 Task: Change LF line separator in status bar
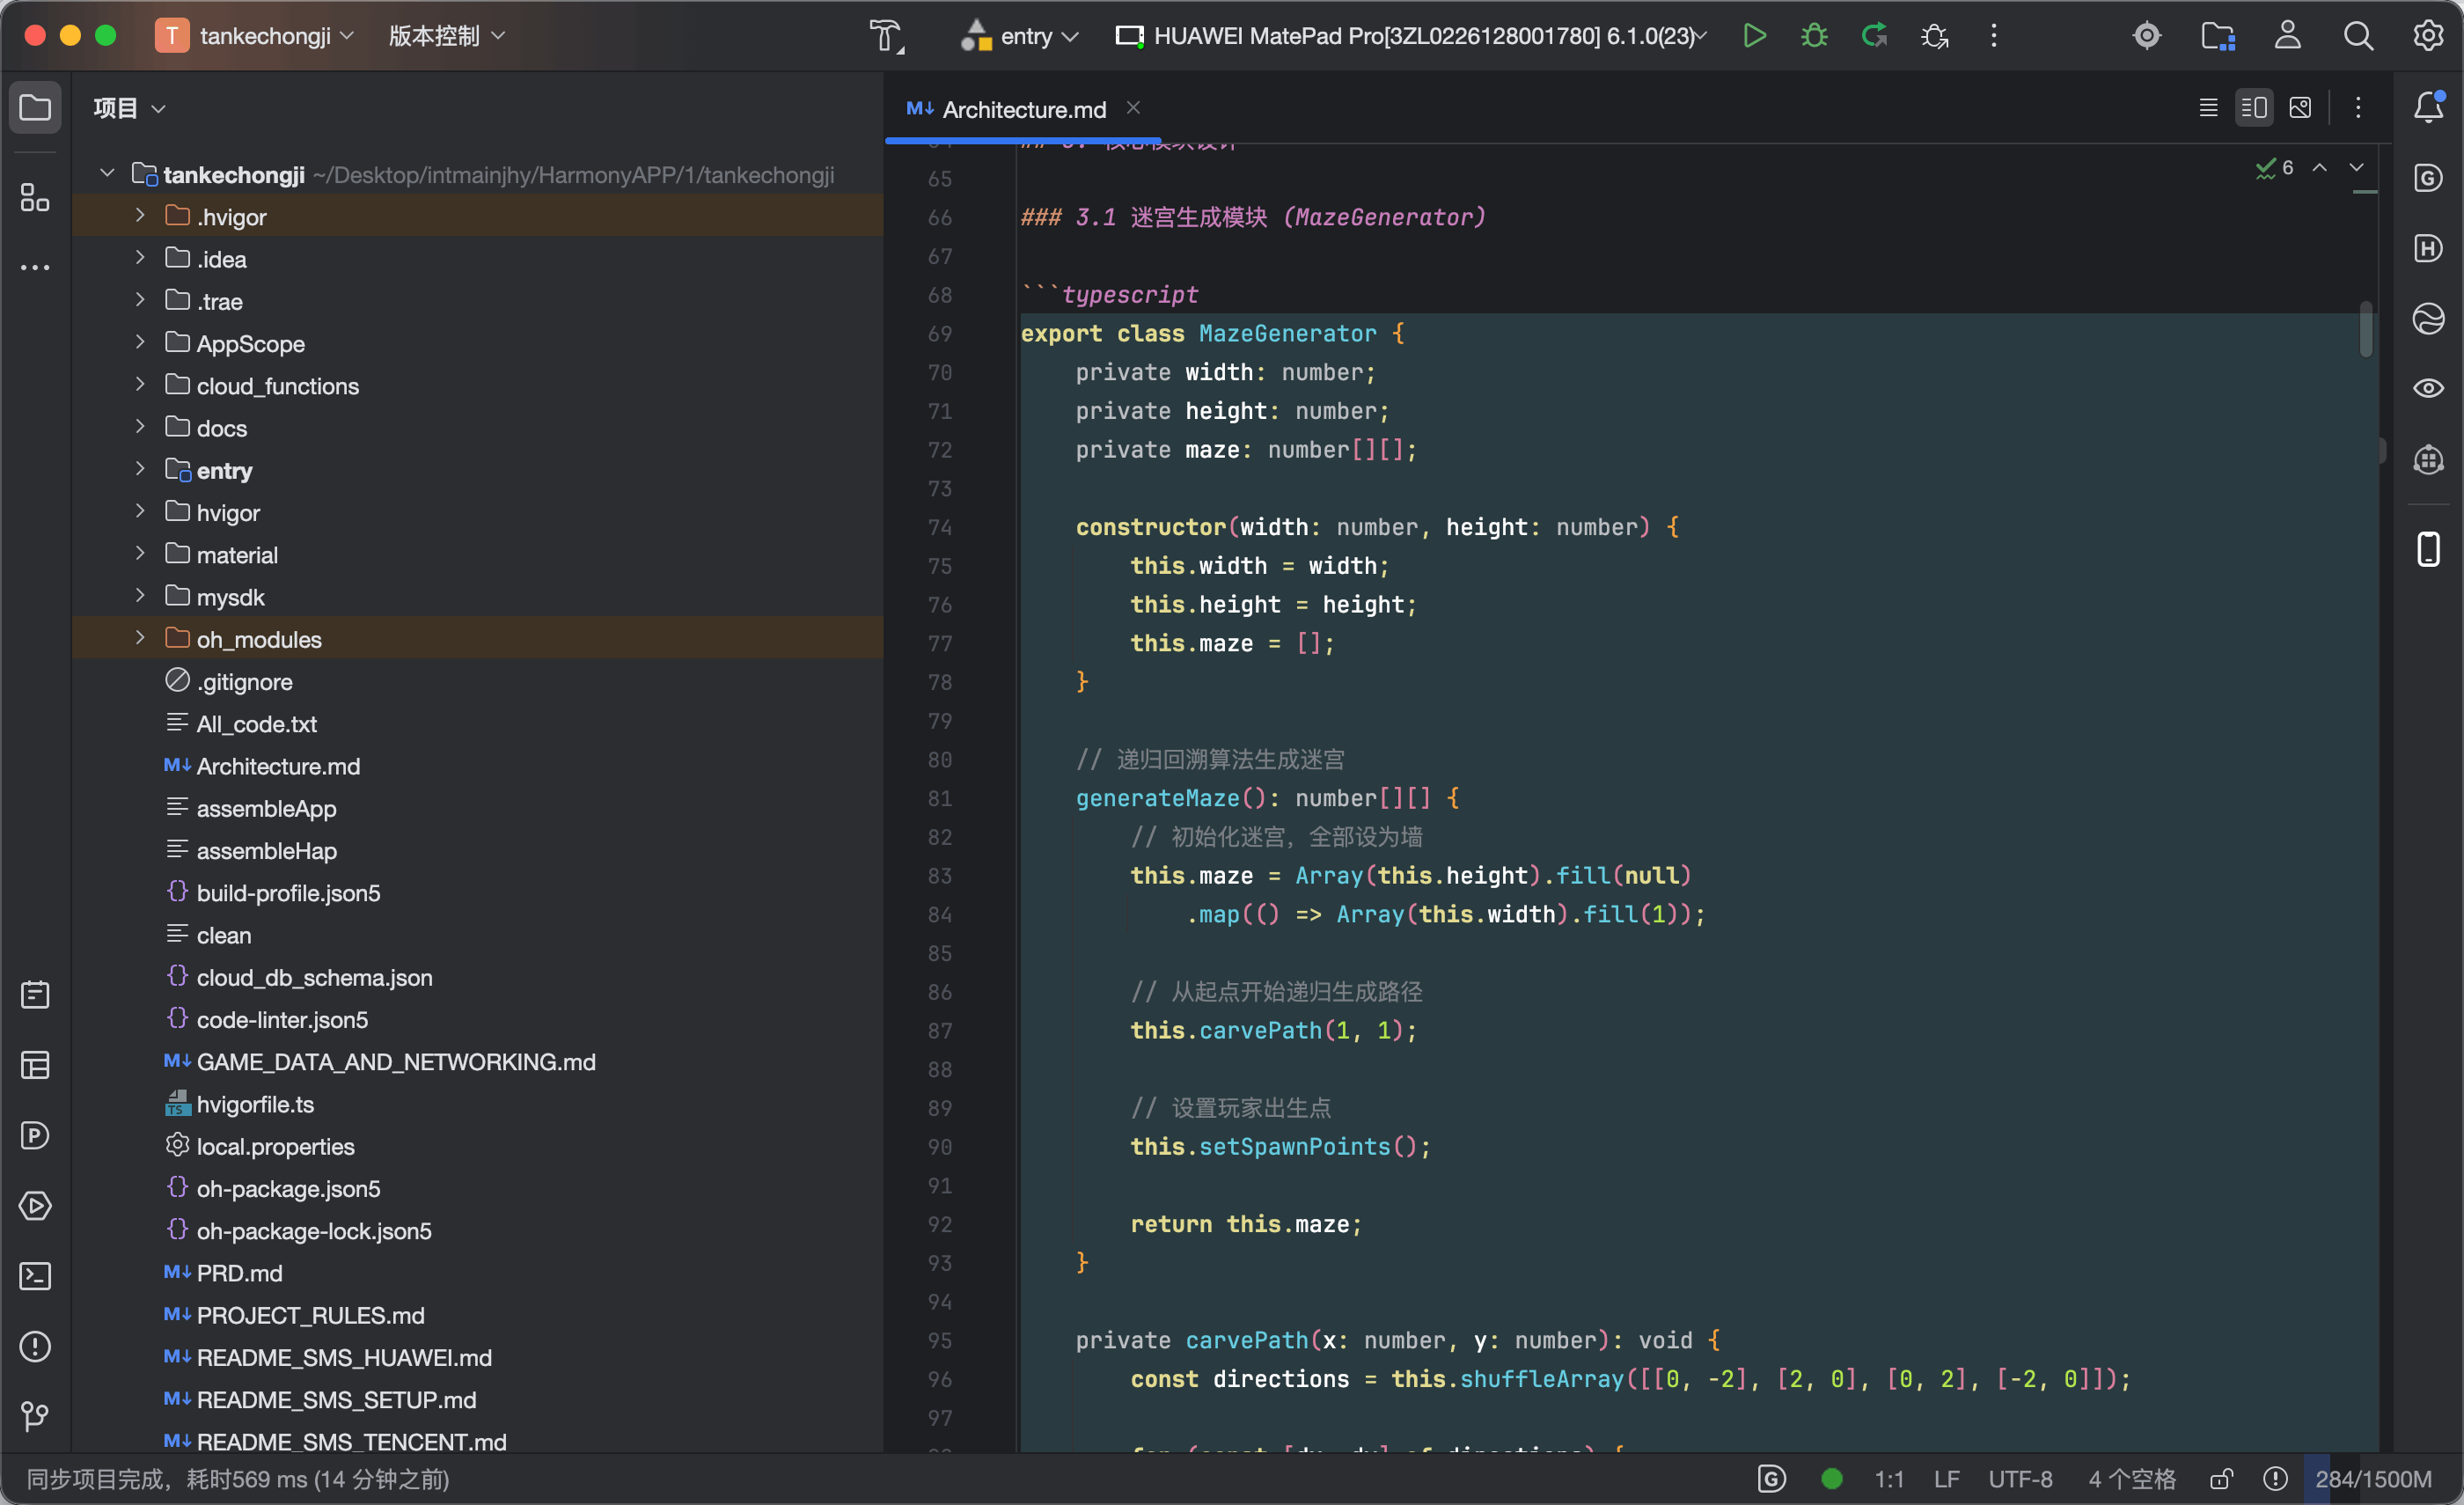1946,1478
